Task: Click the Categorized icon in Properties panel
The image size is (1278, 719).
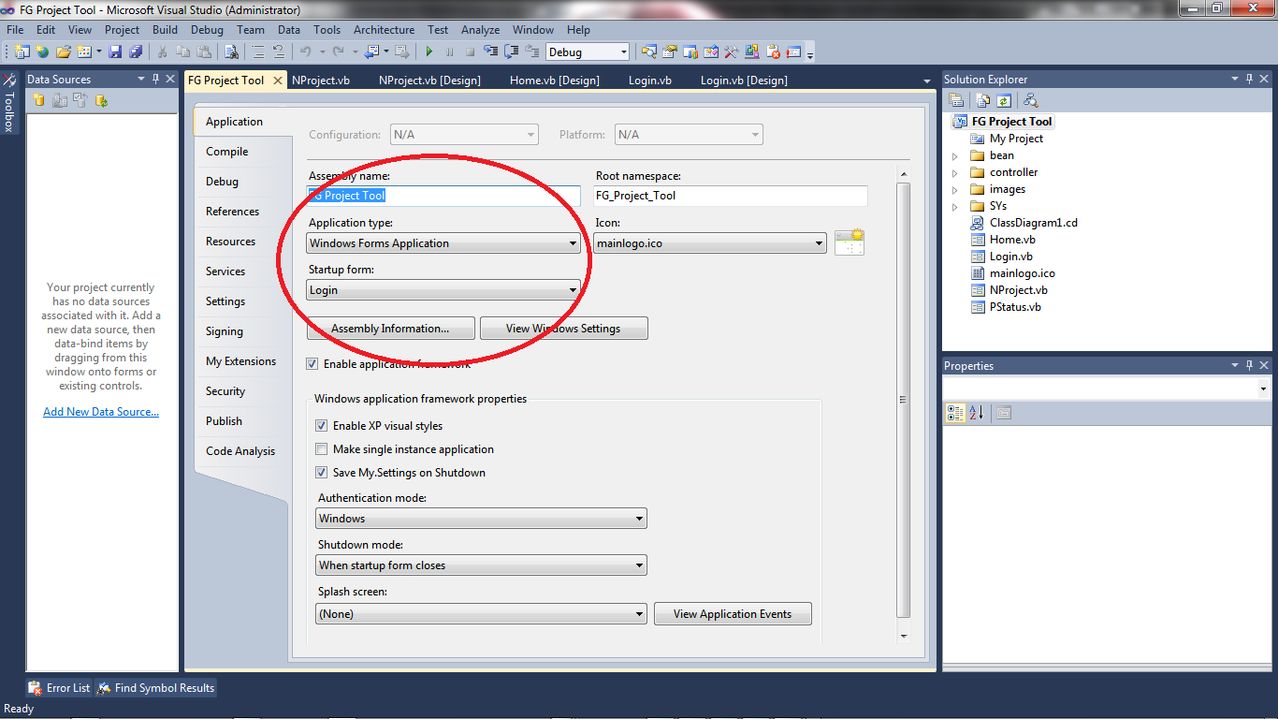Action: [x=955, y=413]
